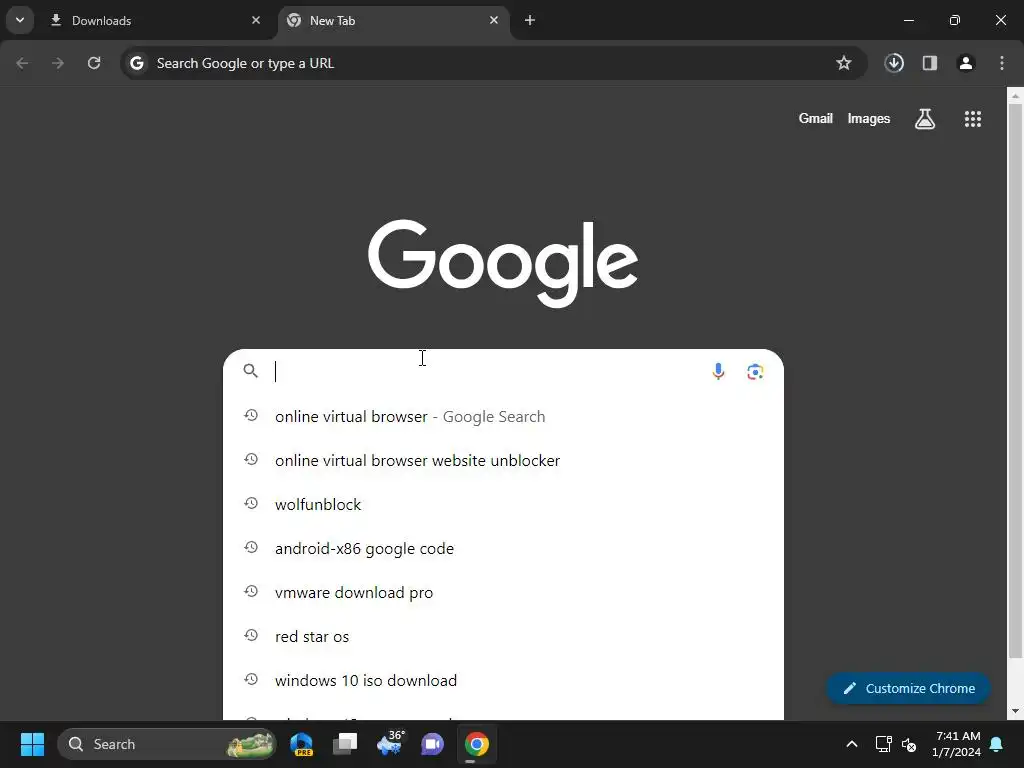The width and height of the screenshot is (1024, 768).
Task: Click the scrollbar down arrow
Action: (x=1015, y=711)
